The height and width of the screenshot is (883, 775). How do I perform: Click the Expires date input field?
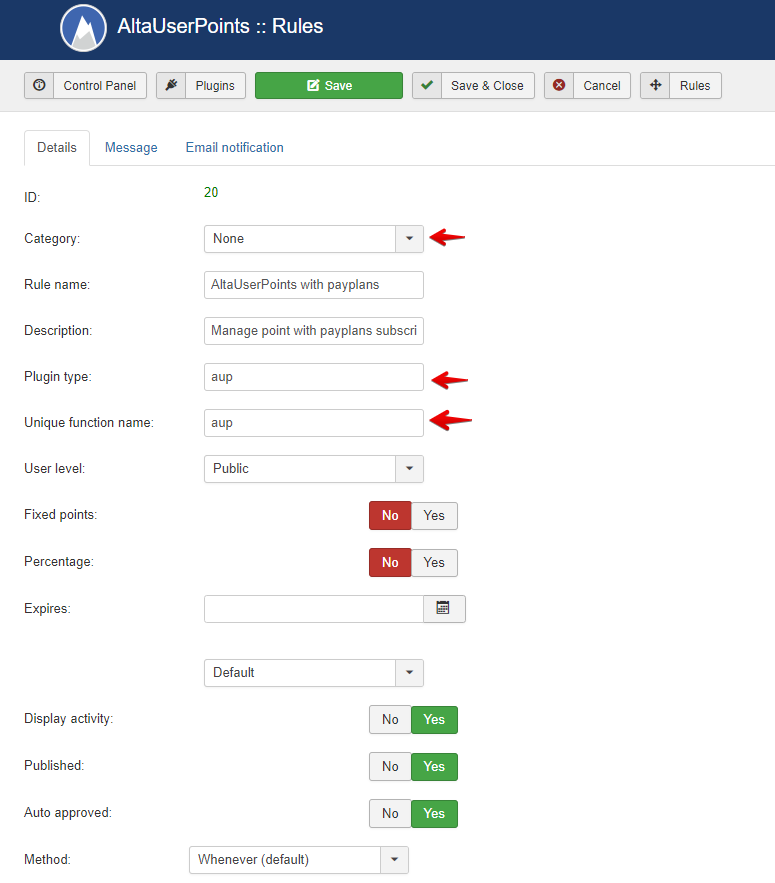click(x=314, y=609)
